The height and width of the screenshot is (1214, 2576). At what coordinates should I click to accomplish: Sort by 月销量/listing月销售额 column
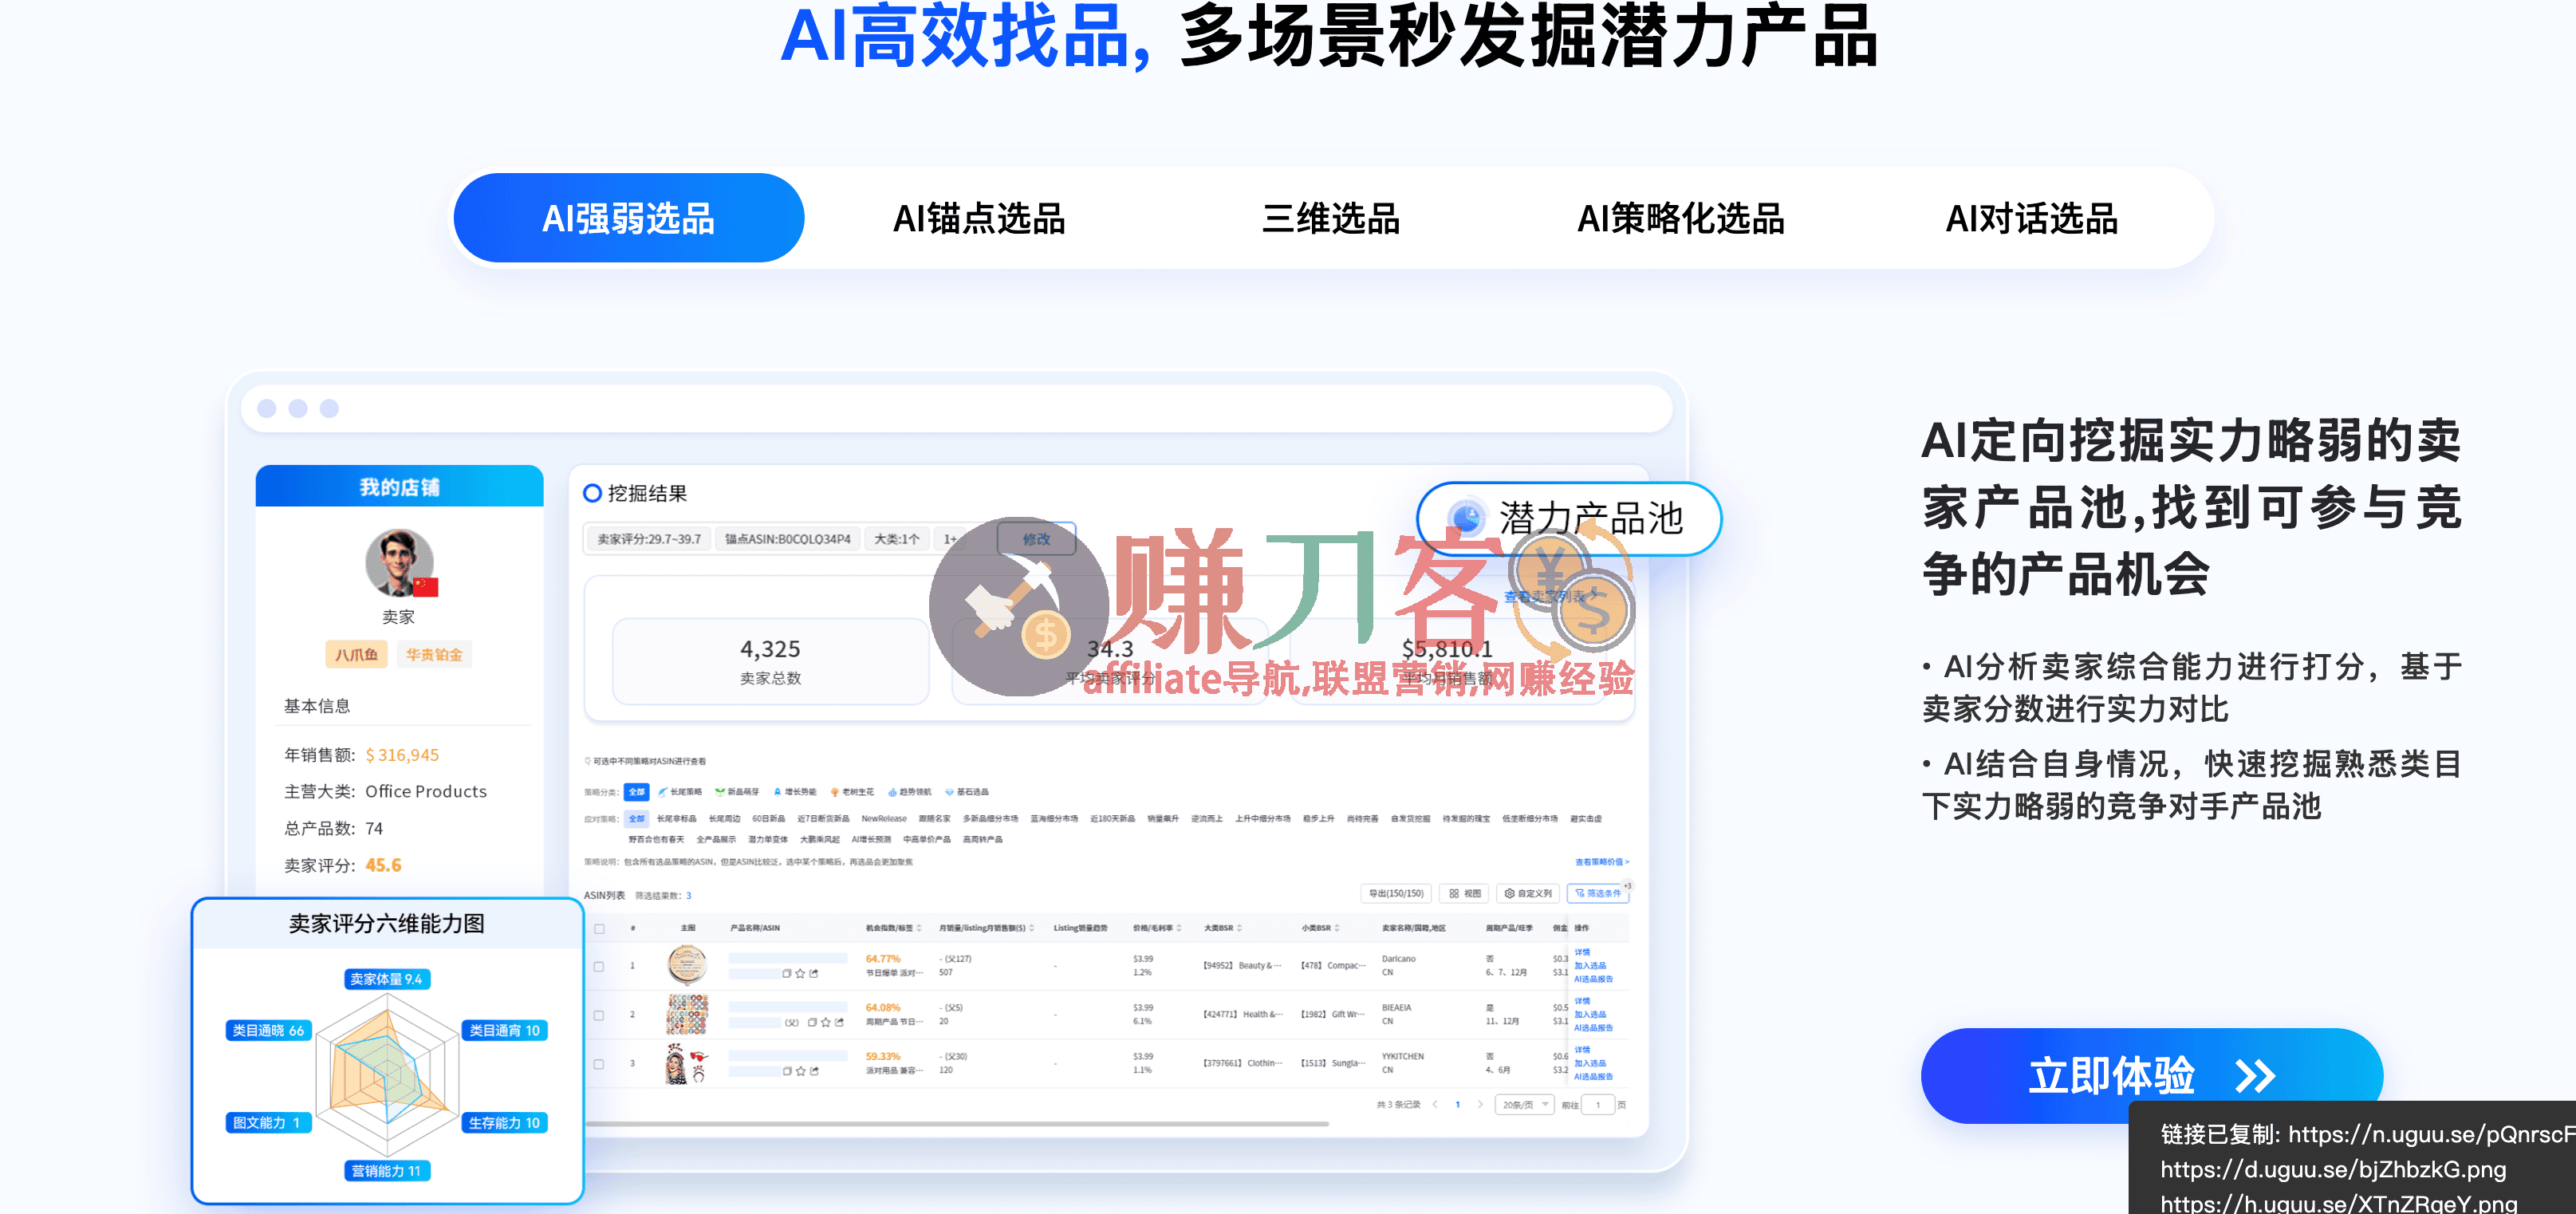[x=1032, y=928]
